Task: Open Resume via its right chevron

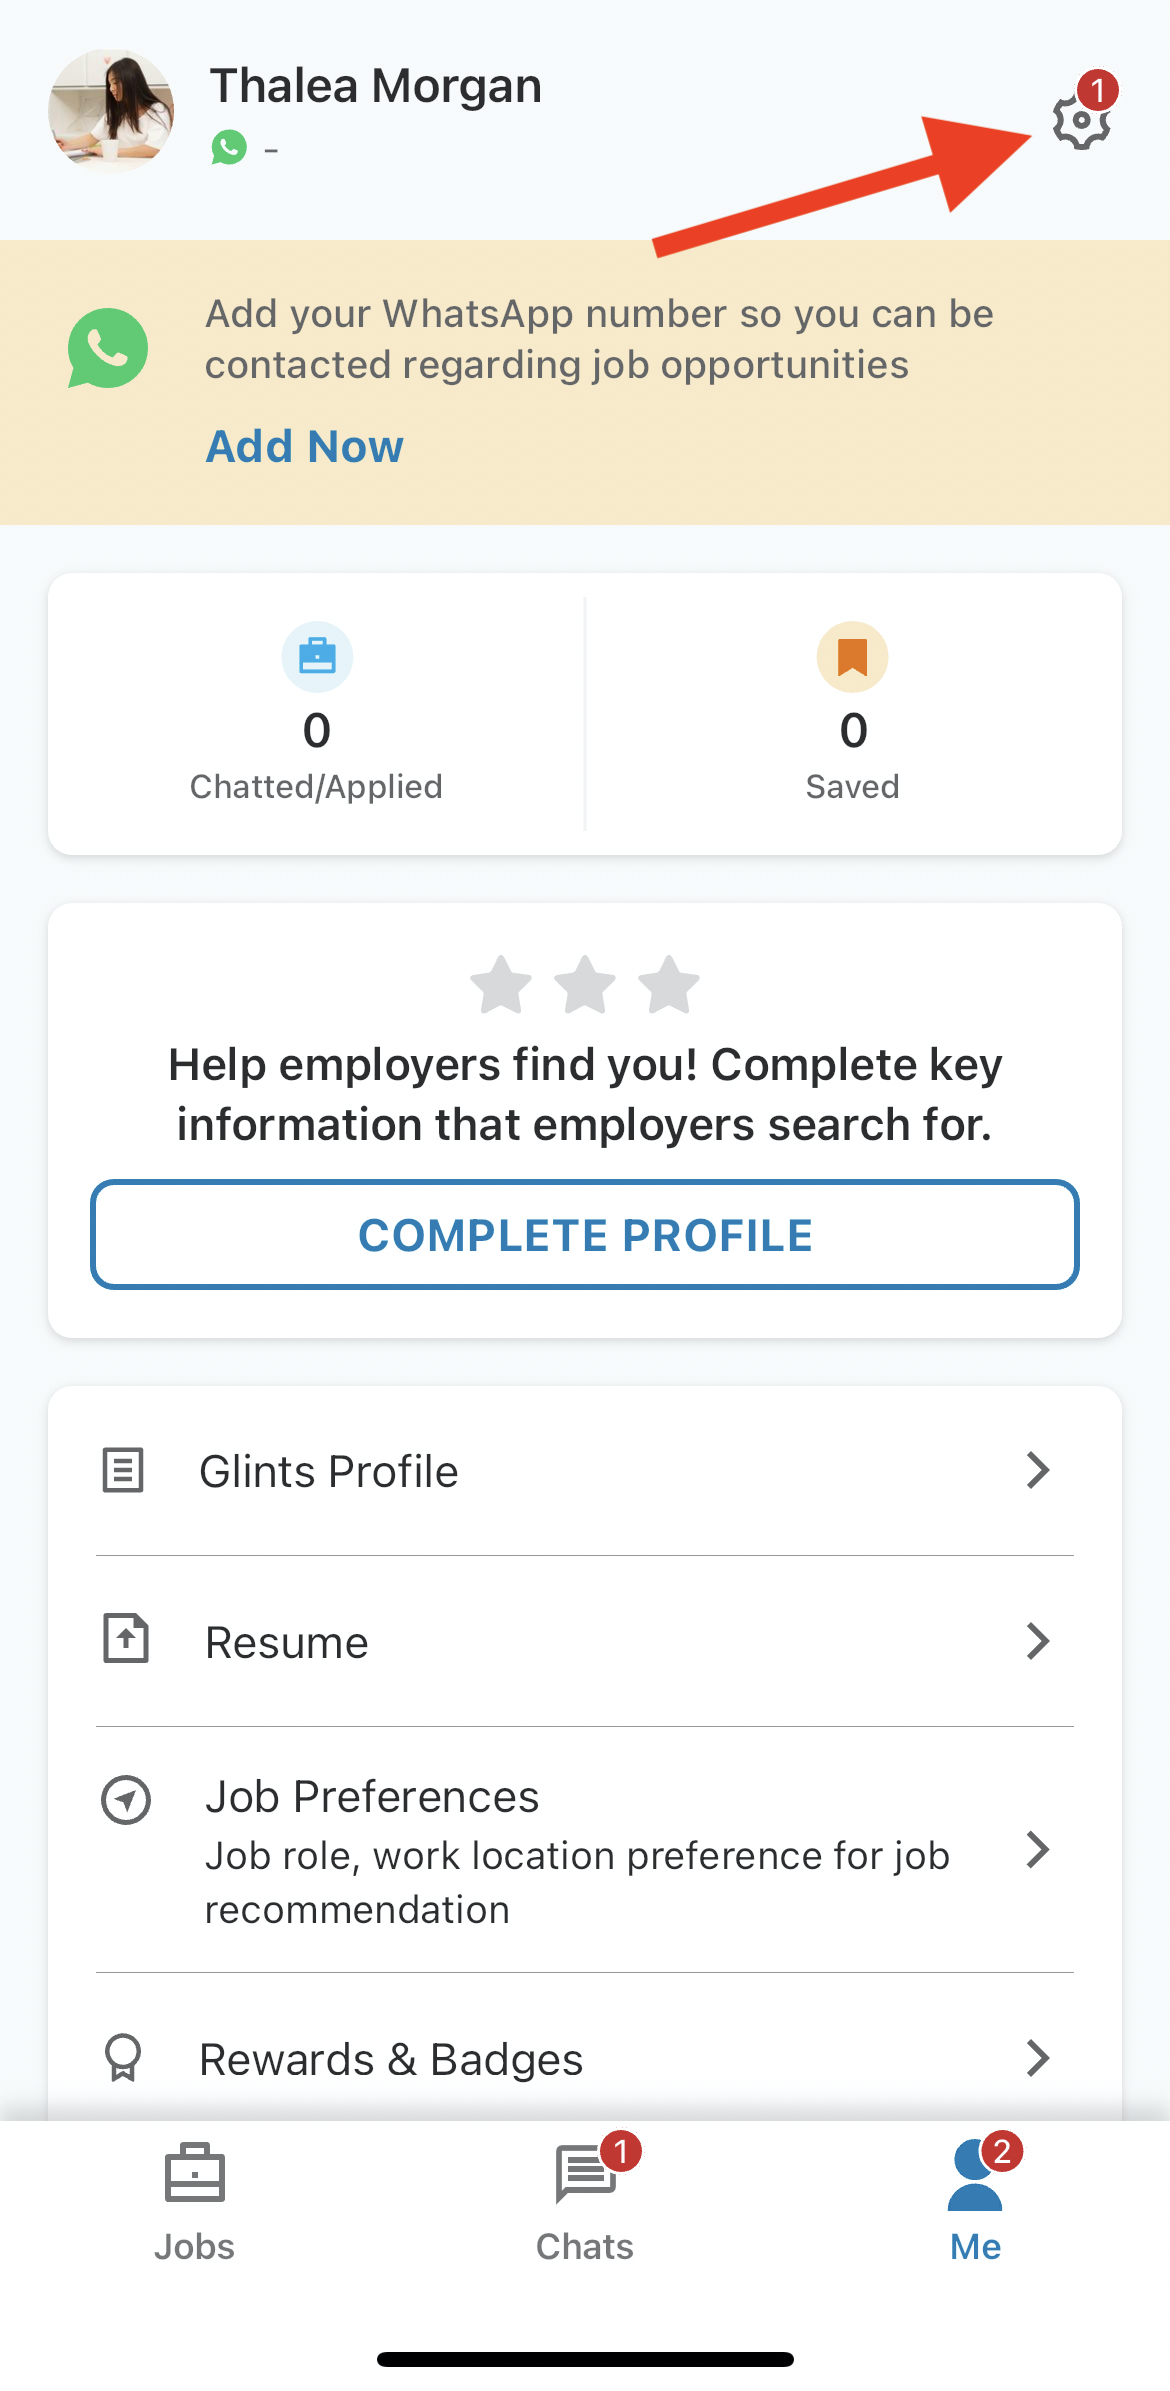Action: 1038,1641
